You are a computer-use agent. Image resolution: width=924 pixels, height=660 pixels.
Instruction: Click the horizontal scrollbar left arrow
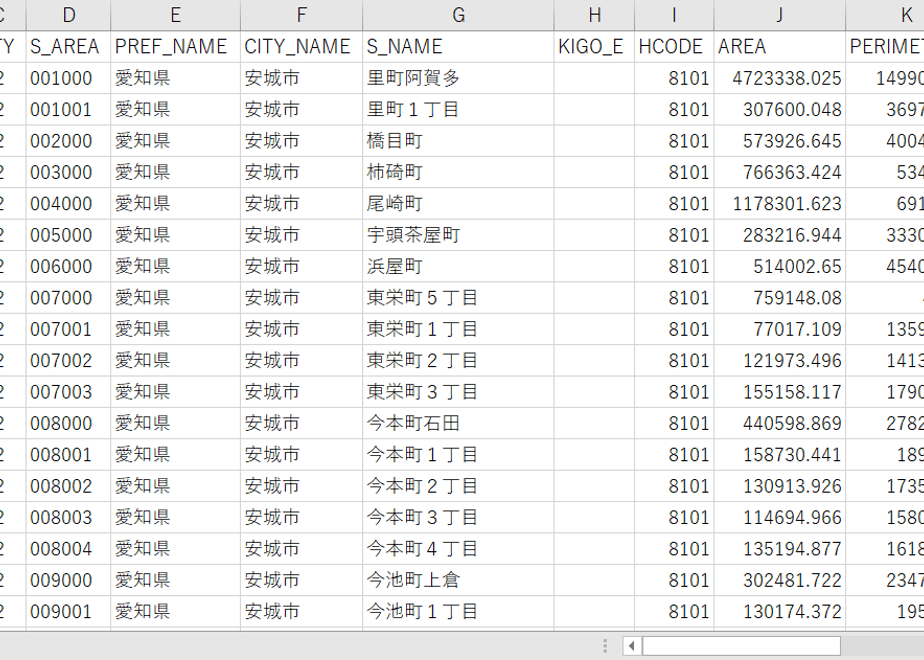coord(632,646)
